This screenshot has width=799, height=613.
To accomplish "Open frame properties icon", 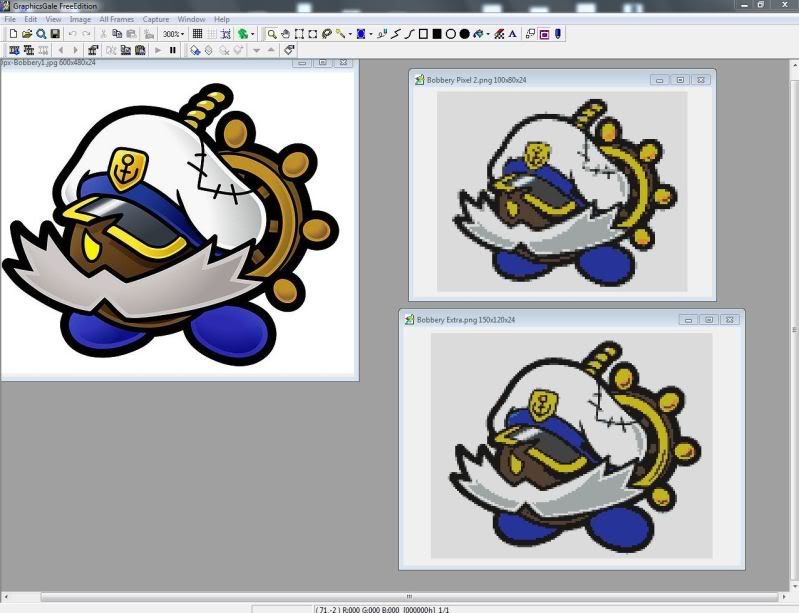I will [x=93, y=50].
